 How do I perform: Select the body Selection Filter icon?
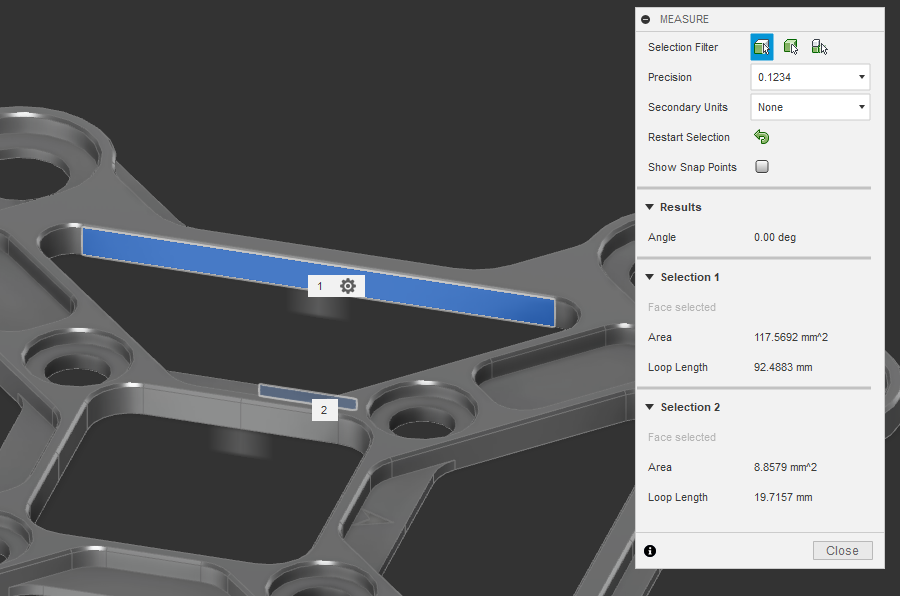[790, 46]
